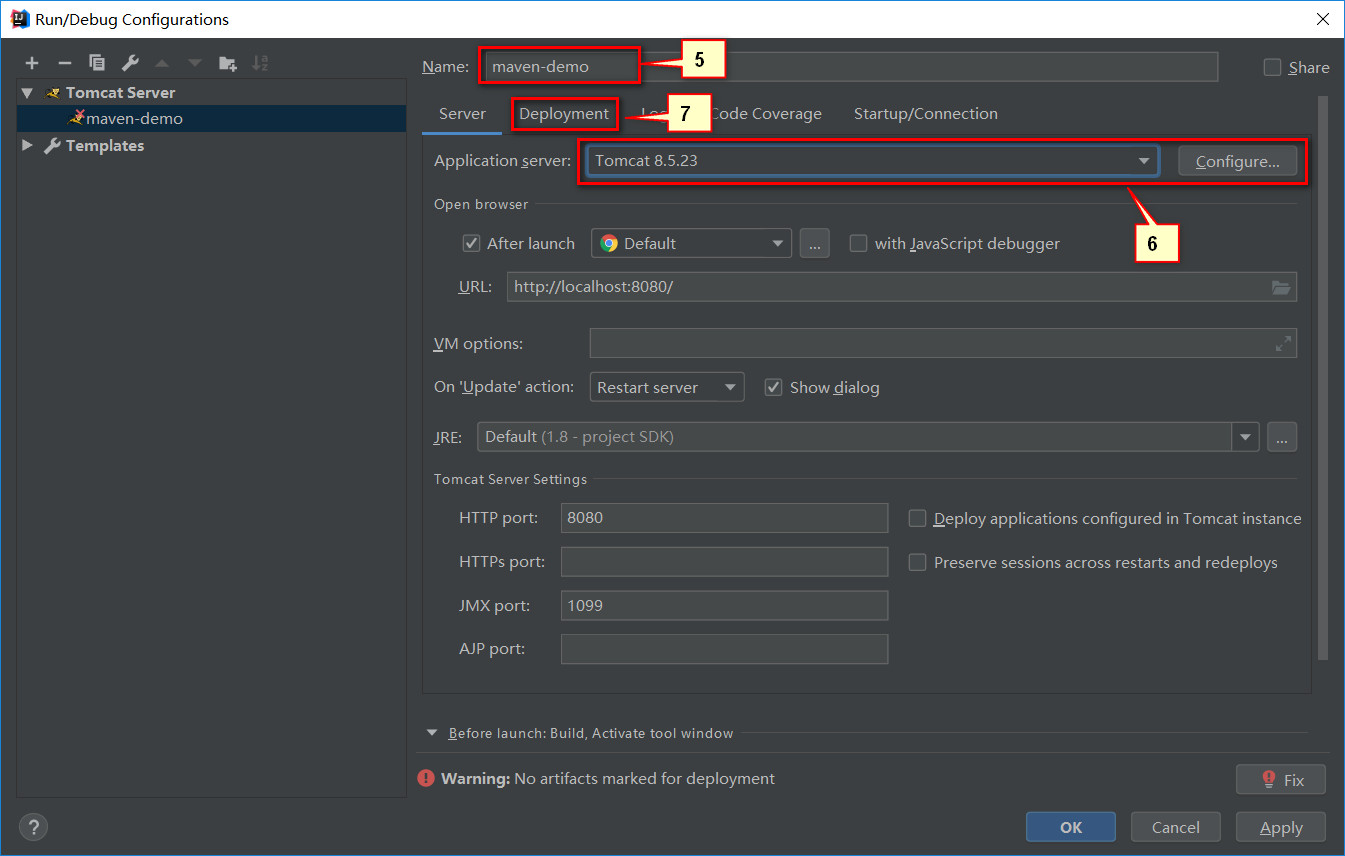Open the On 'Update' action dropdown

tap(667, 387)
